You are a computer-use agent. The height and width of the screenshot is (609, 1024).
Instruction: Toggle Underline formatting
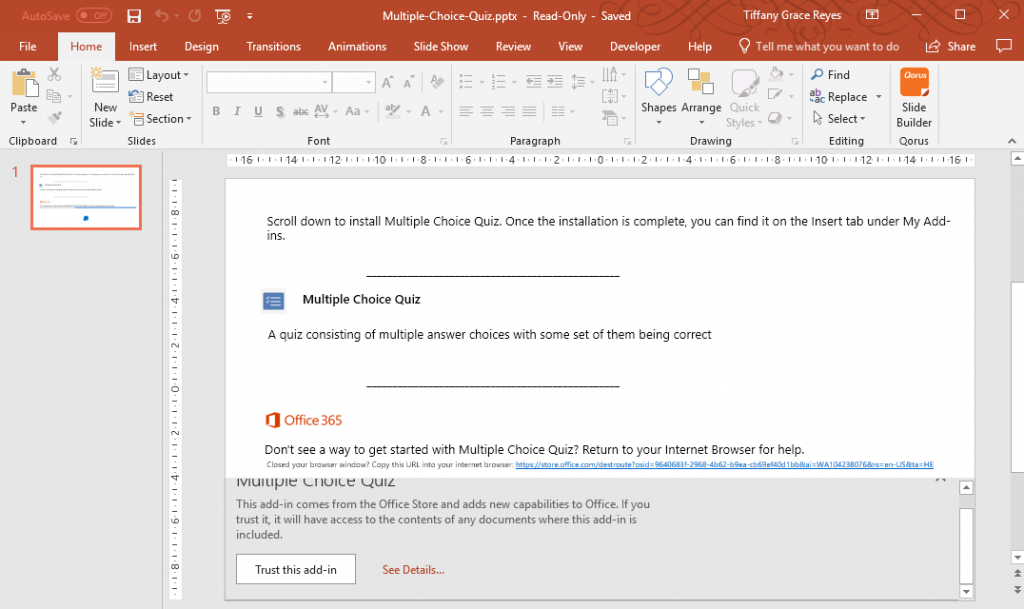tap(258, 112)
